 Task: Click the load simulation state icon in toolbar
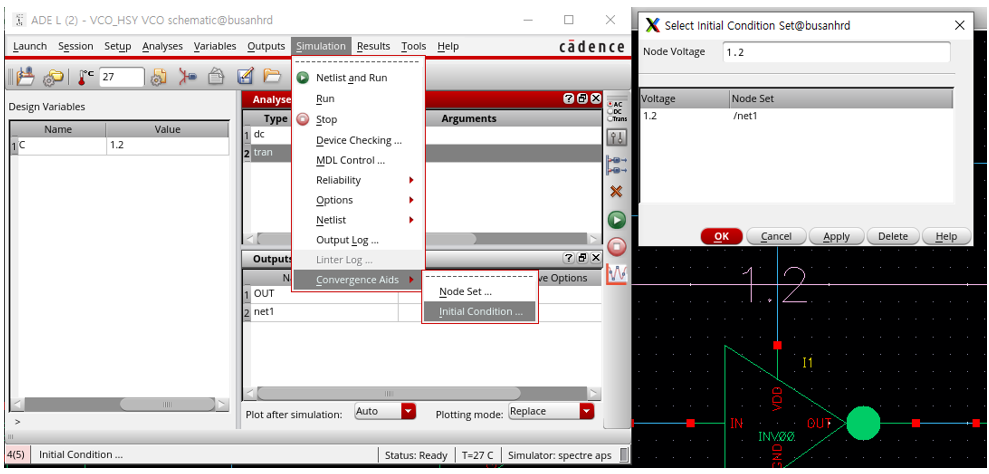point(25,77)
